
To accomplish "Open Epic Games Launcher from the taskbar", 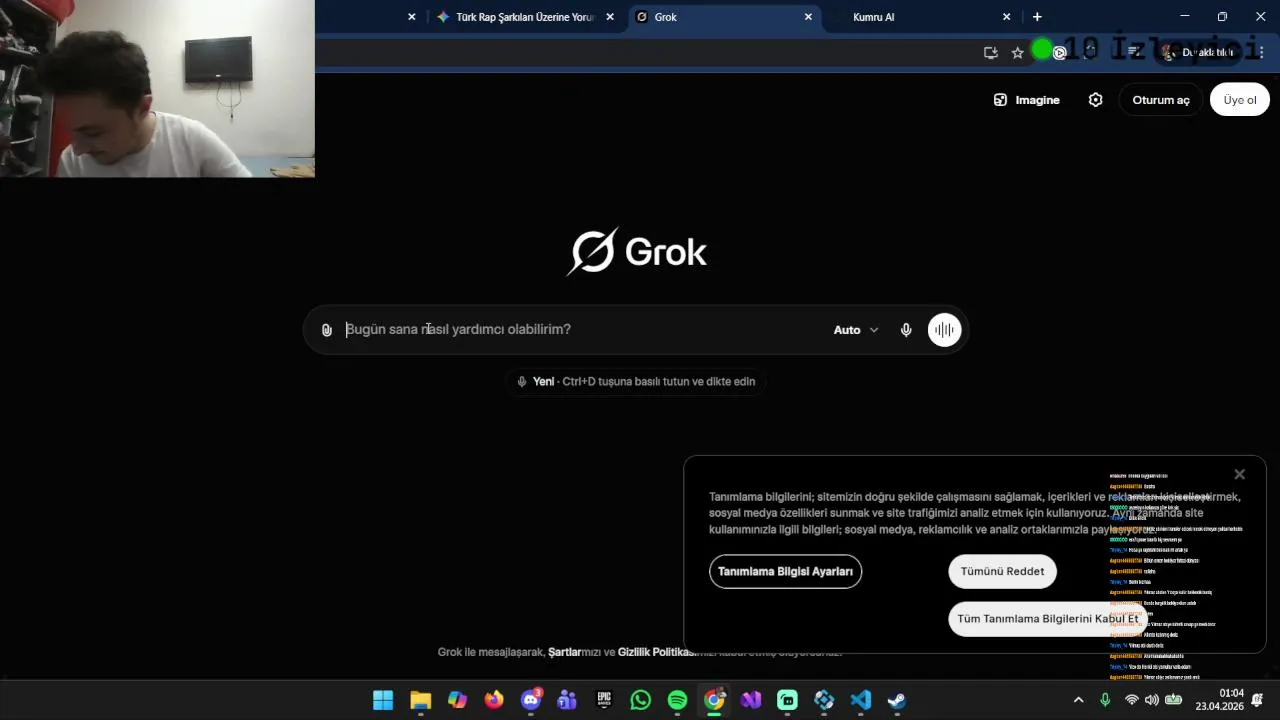I will pyautogui.click(x=604, y=700).
